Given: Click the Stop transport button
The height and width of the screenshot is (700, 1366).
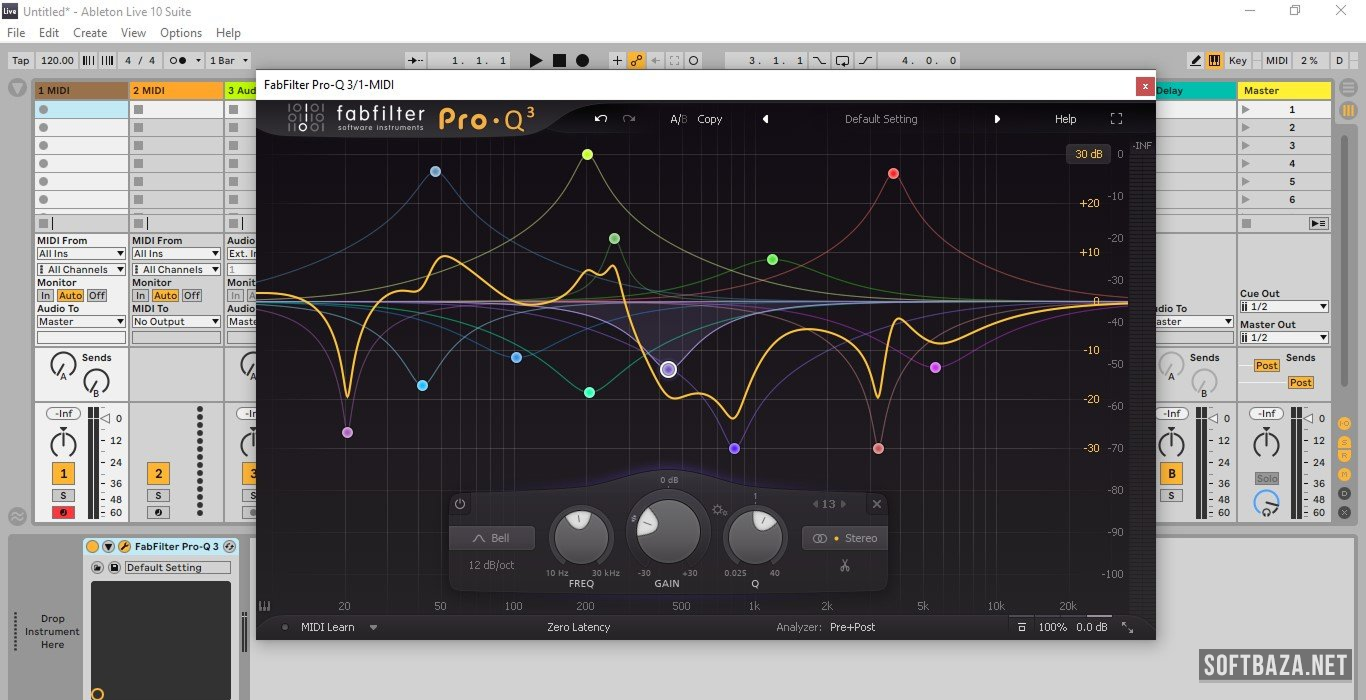Looking at the screenshot, I should pos(559,60).
